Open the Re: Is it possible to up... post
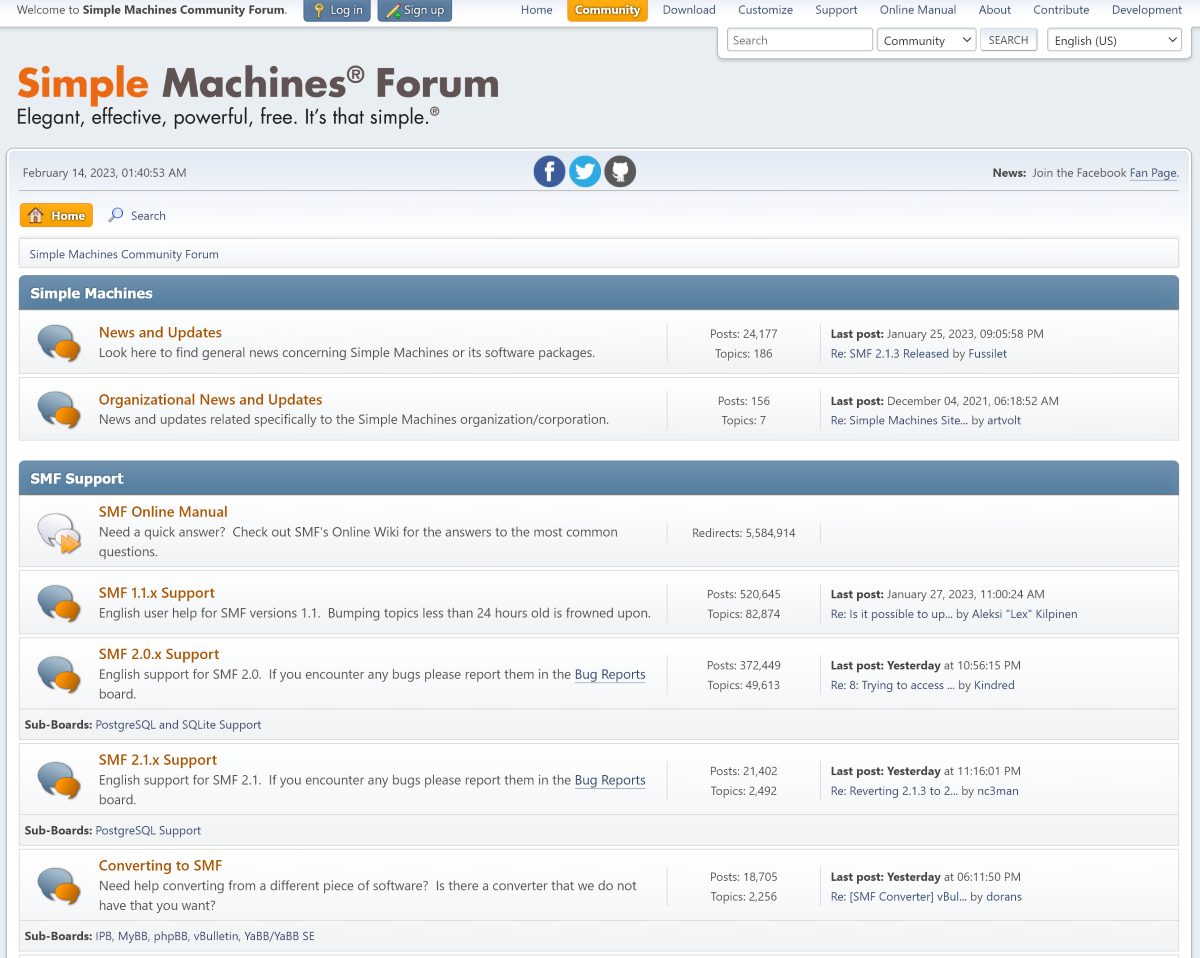The width and height of the screenshot is (1200, 958). pos(892,614)
